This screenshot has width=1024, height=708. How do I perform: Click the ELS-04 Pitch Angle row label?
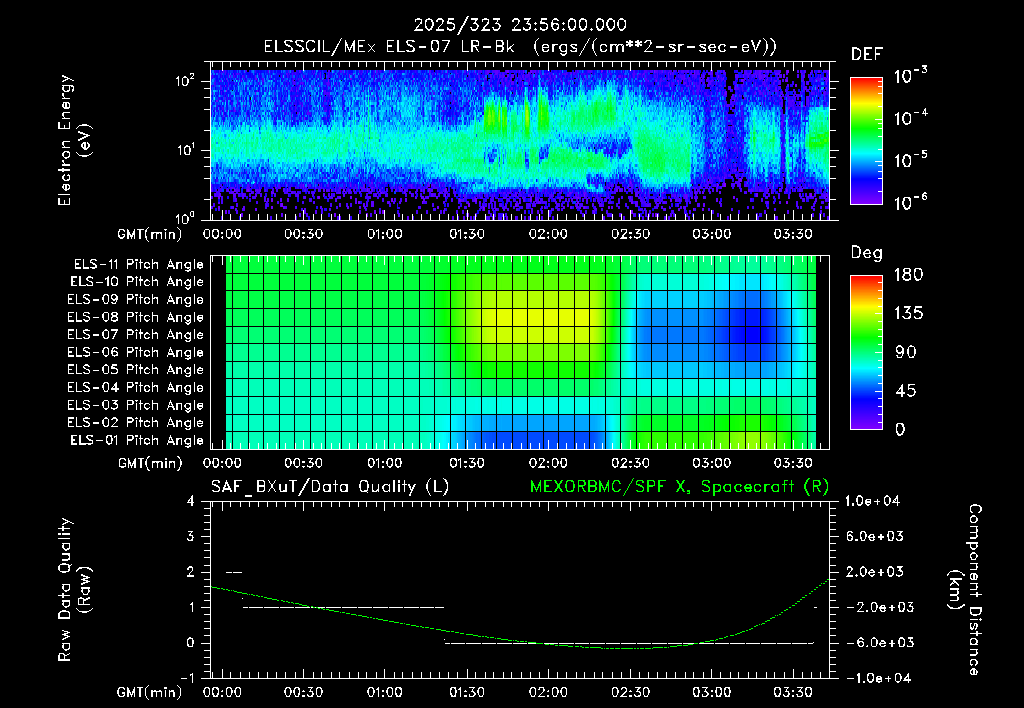click(135, 388)
